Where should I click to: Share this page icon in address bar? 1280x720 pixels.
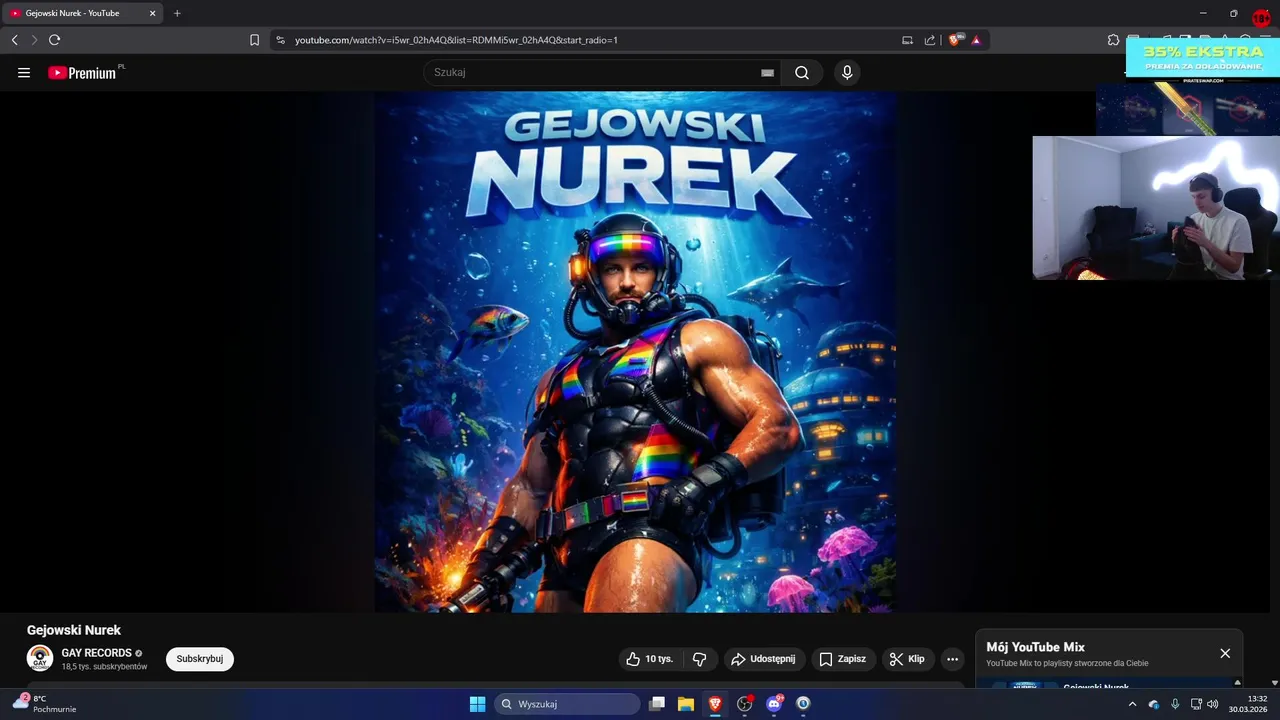pyautogui.click(x=930, y=40)
